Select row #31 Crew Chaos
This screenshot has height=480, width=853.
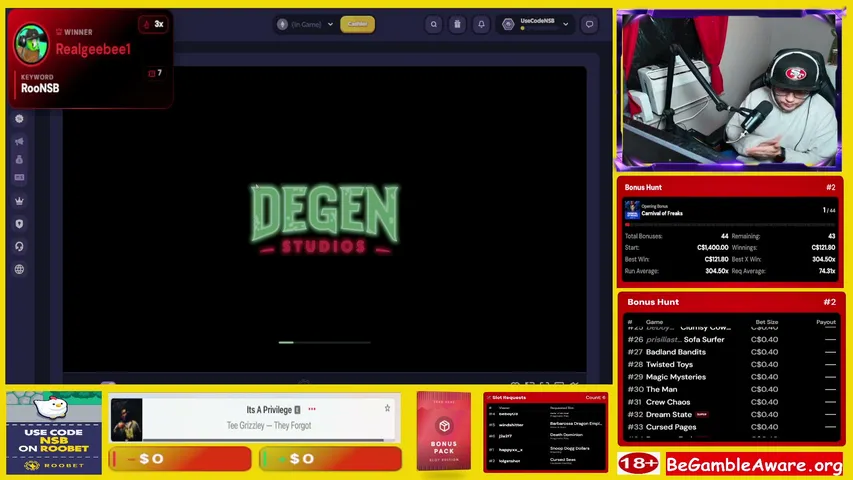click(x=731, y=402)
